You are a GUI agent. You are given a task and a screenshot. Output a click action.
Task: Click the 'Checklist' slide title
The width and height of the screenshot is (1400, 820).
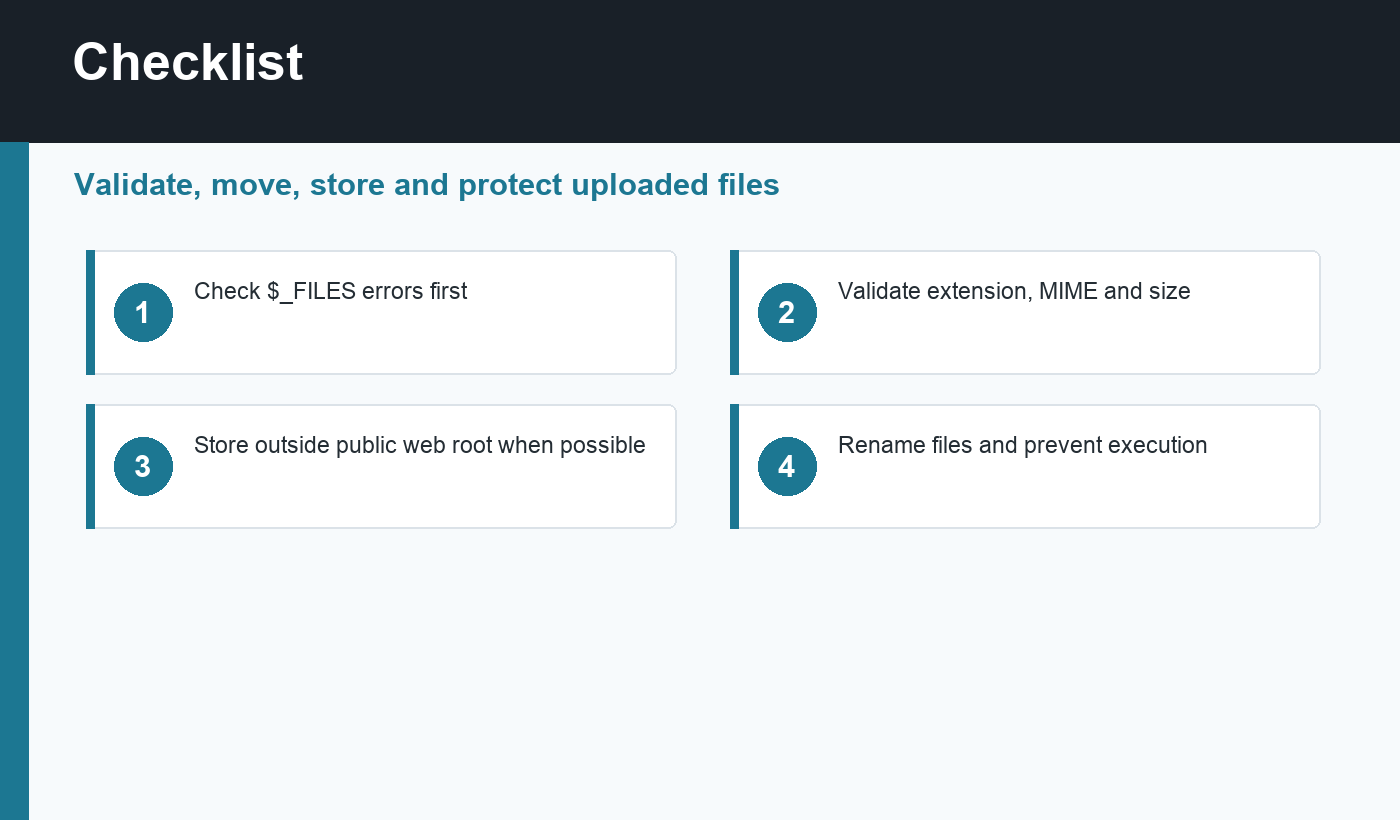[x=188, y=62]
